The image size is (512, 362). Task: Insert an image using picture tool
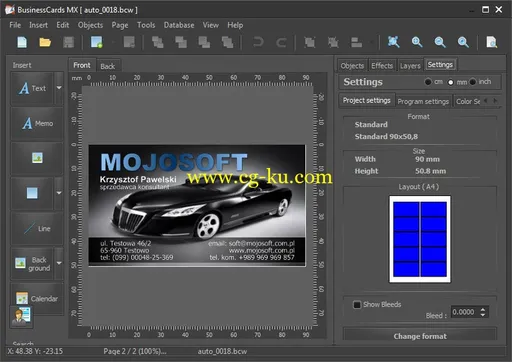click(x=37, y=158)
